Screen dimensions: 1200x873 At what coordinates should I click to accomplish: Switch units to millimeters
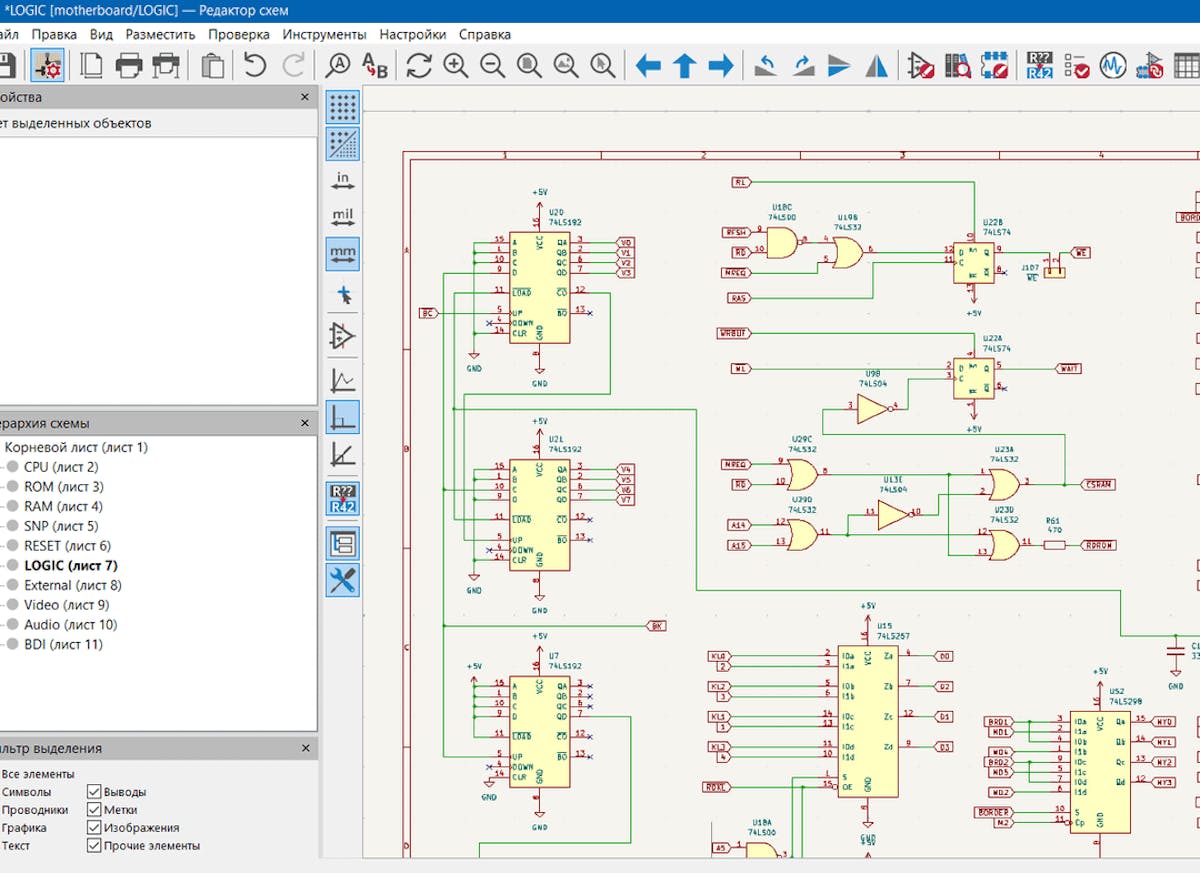(343, 254)
